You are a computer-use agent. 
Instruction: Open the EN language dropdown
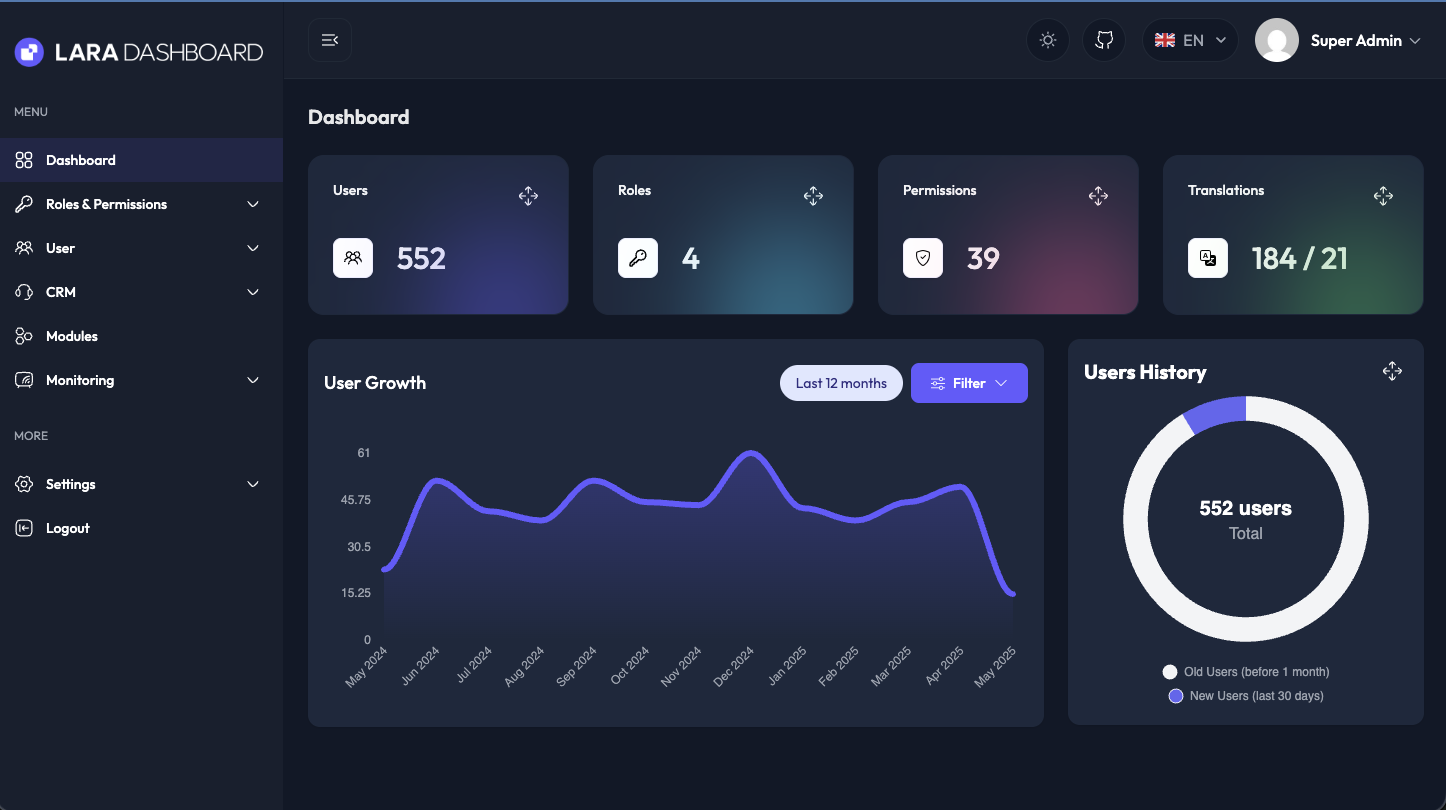[1190, 41]
